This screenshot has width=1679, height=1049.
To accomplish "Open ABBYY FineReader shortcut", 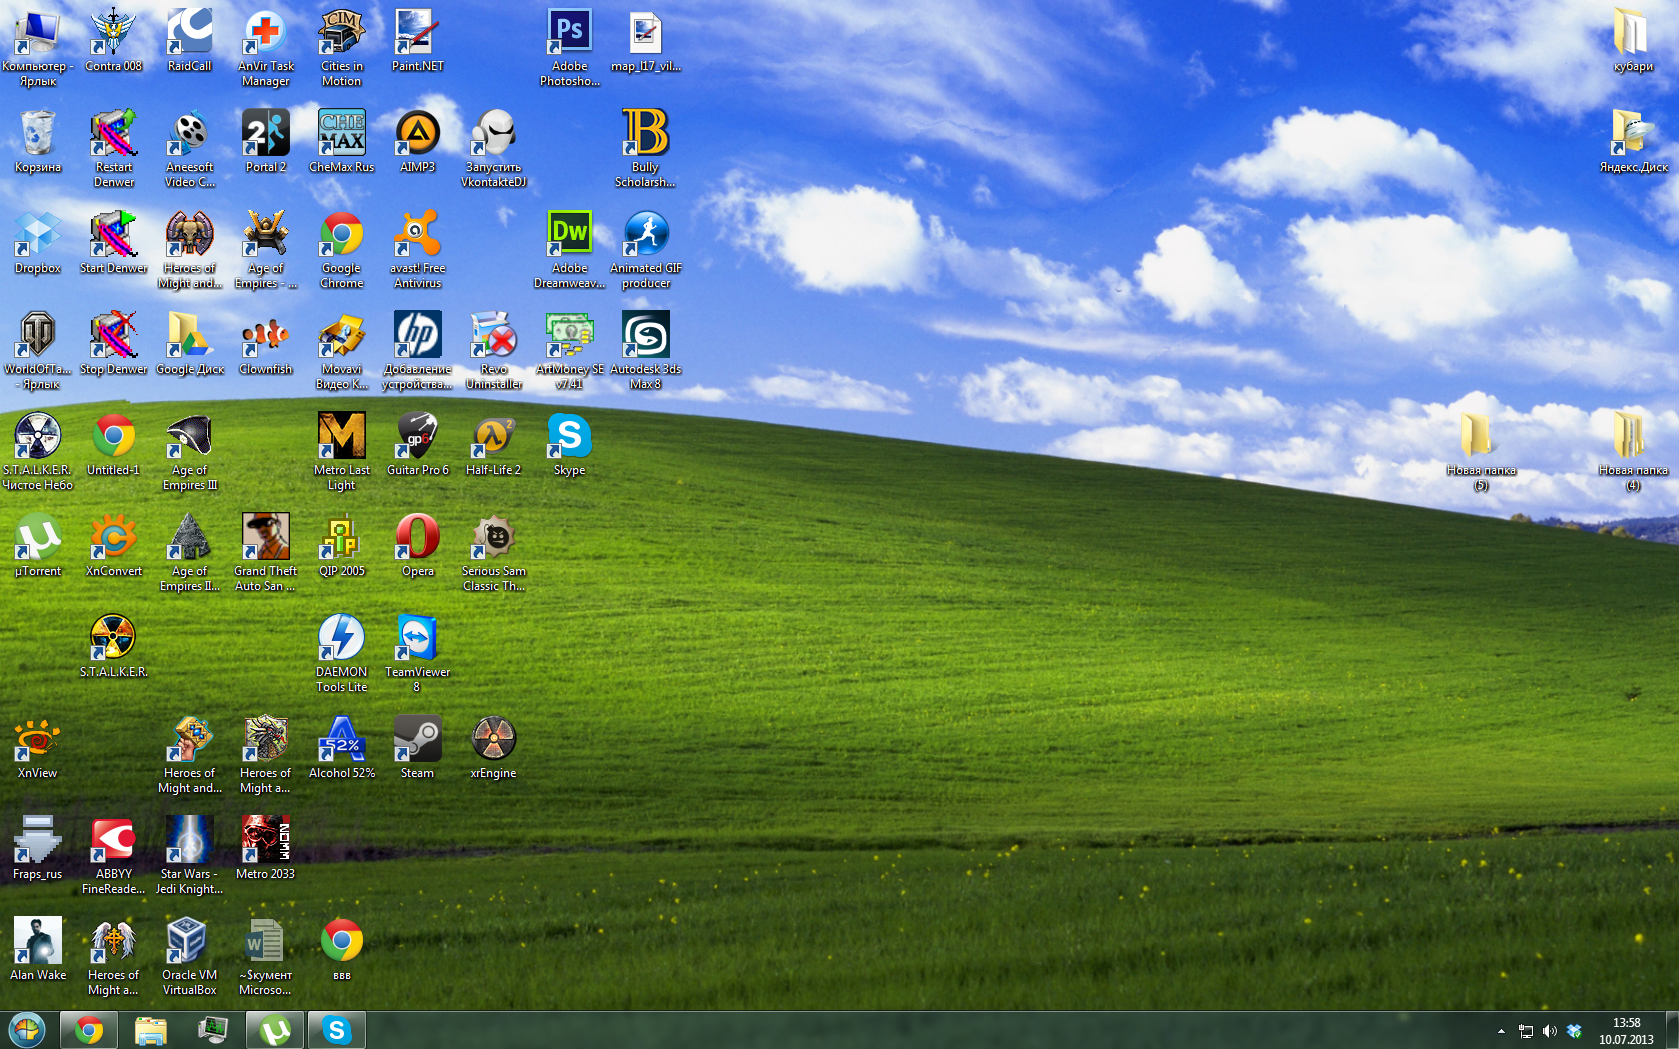I will click(x=114, y=855).
